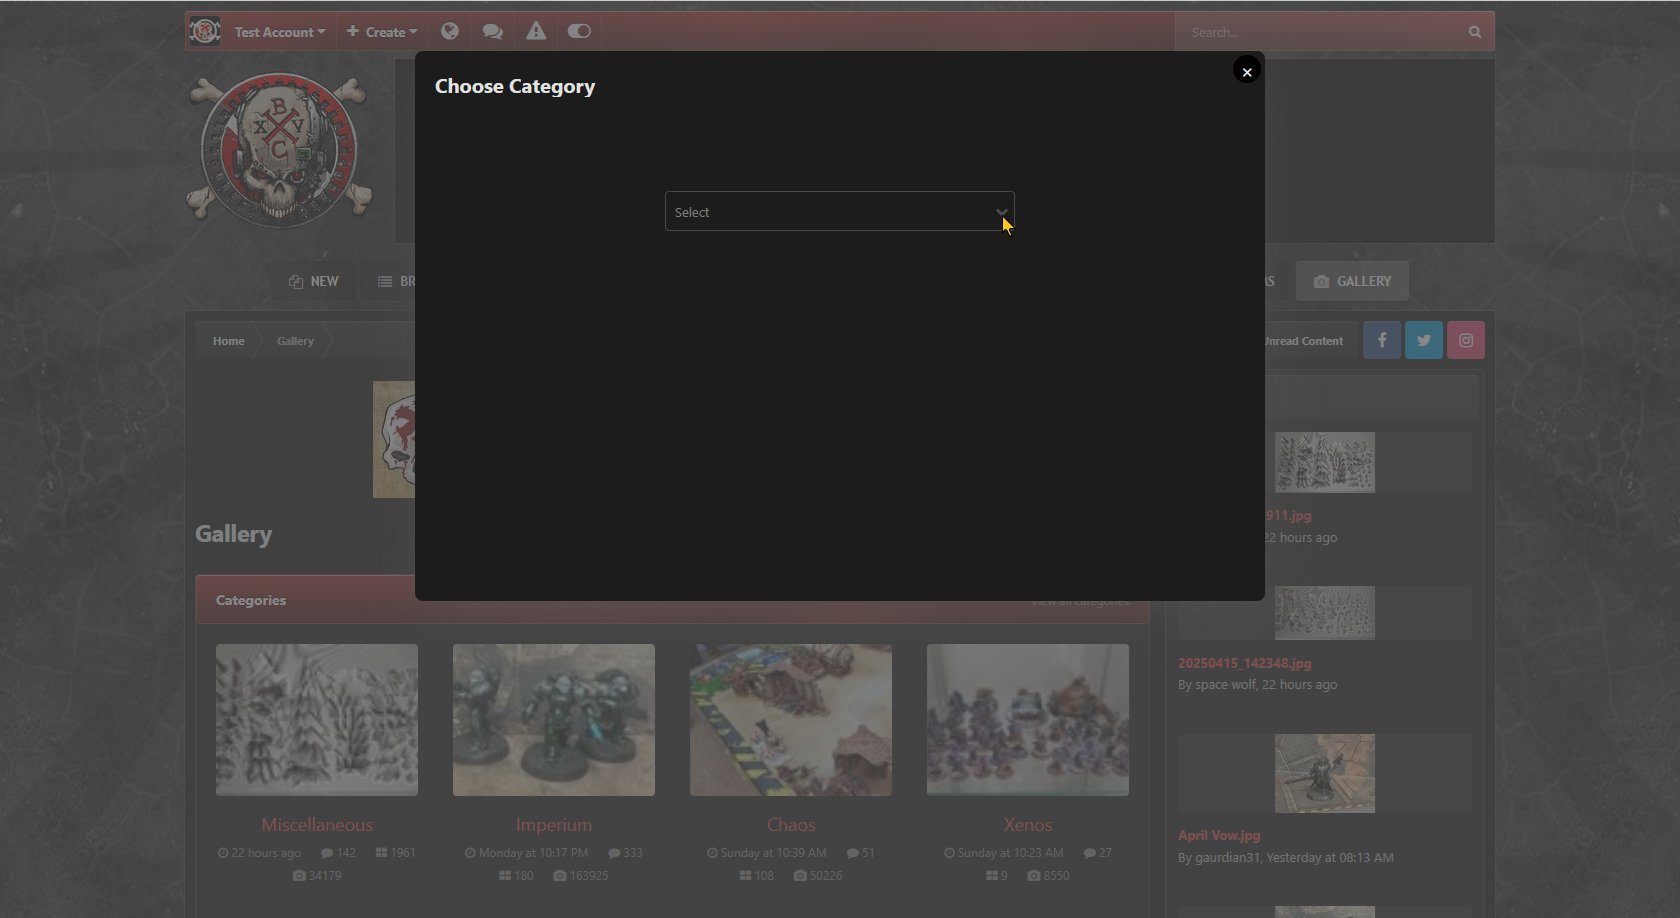Viewport: 1680px width, 918px height.
Task: Open the Chaos category thumbnail
Action: pyautogui.click(x=791, y=720)
